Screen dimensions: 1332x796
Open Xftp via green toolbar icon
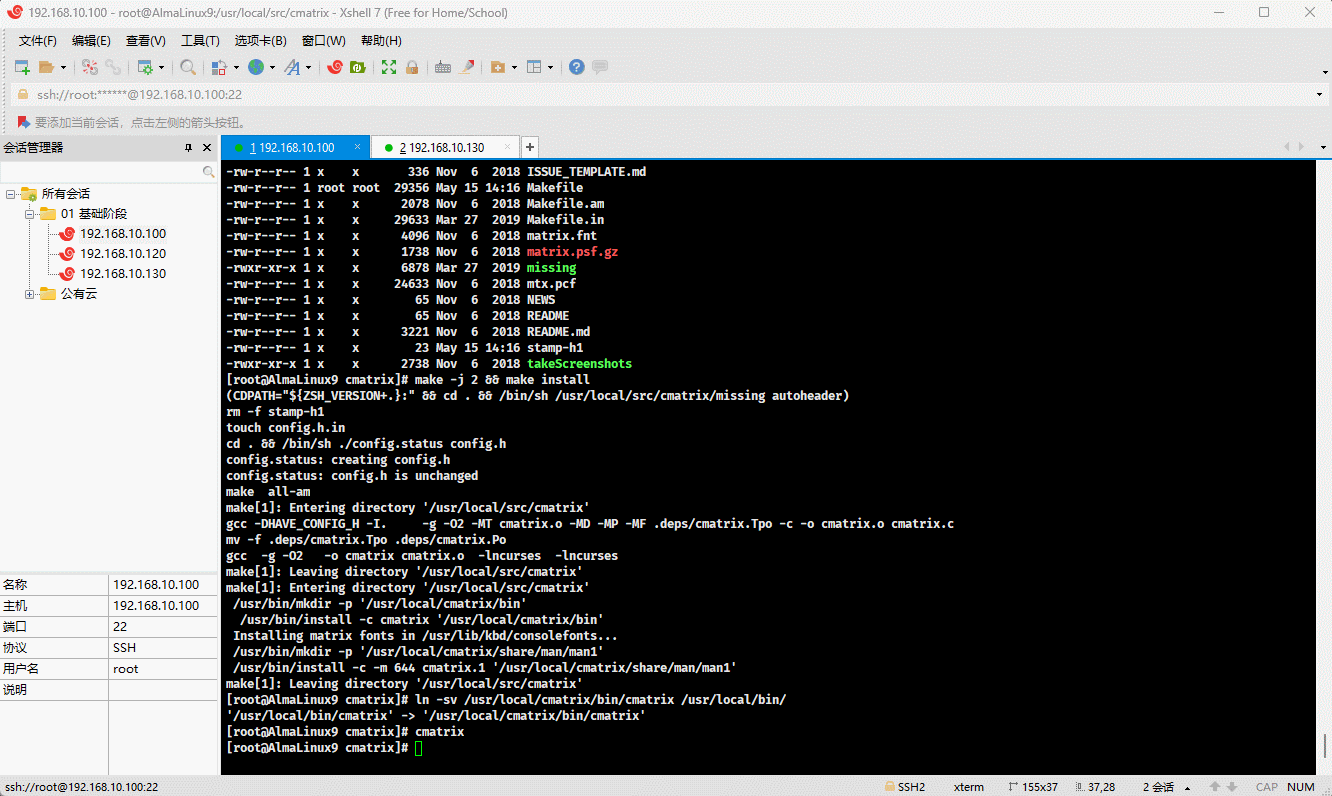[x=357, y=67]
